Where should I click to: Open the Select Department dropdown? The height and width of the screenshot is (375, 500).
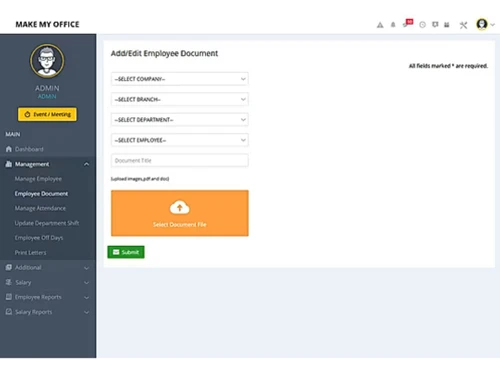click(x=180, y=120)
